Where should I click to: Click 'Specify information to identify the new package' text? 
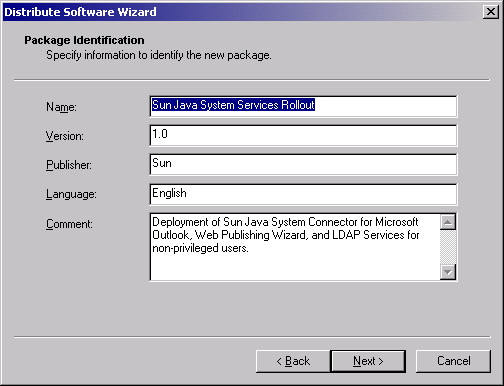tap(159, 55)
